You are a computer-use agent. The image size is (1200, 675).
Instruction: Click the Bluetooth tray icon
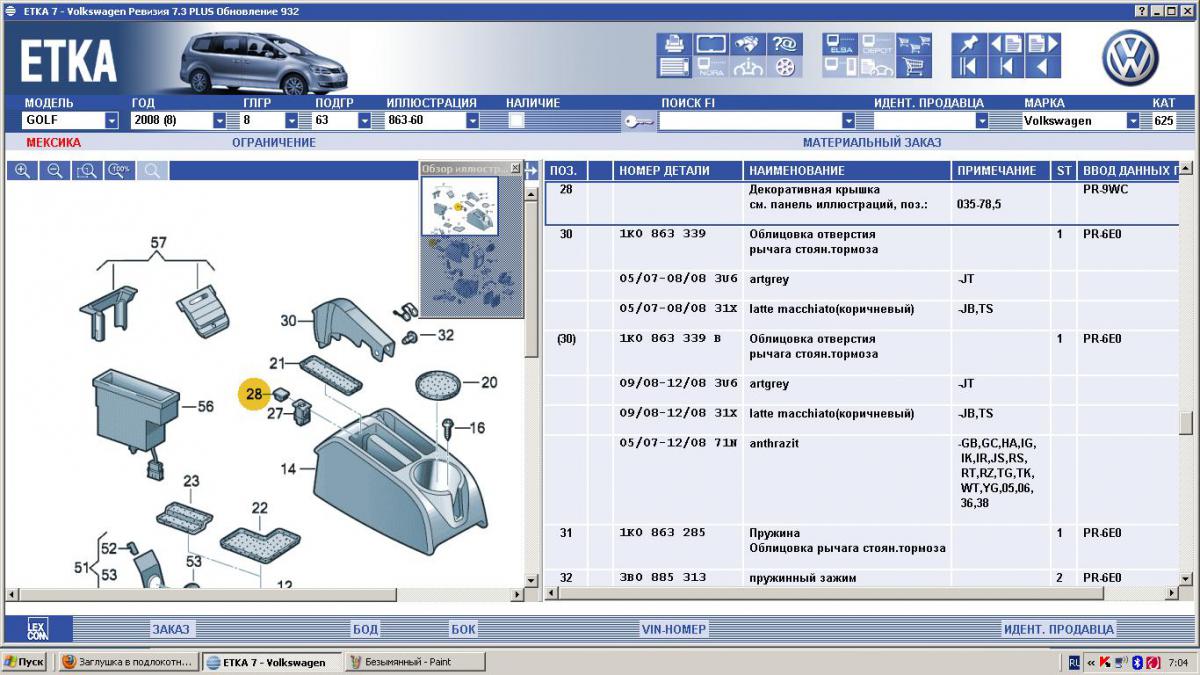click(1136, 662)
